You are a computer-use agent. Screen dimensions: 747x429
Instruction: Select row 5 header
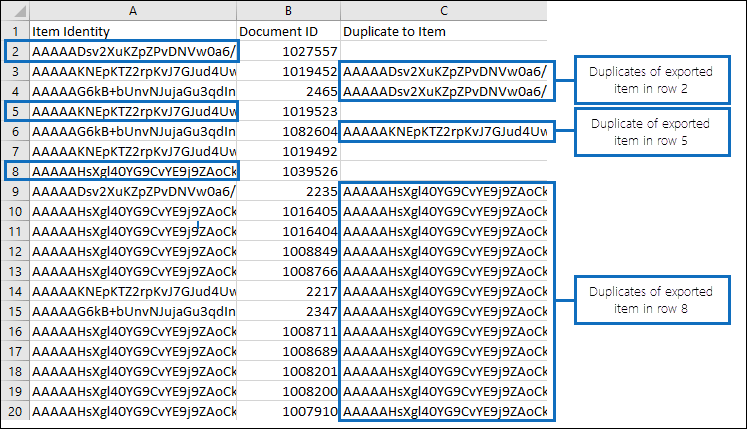click(15, 112)
